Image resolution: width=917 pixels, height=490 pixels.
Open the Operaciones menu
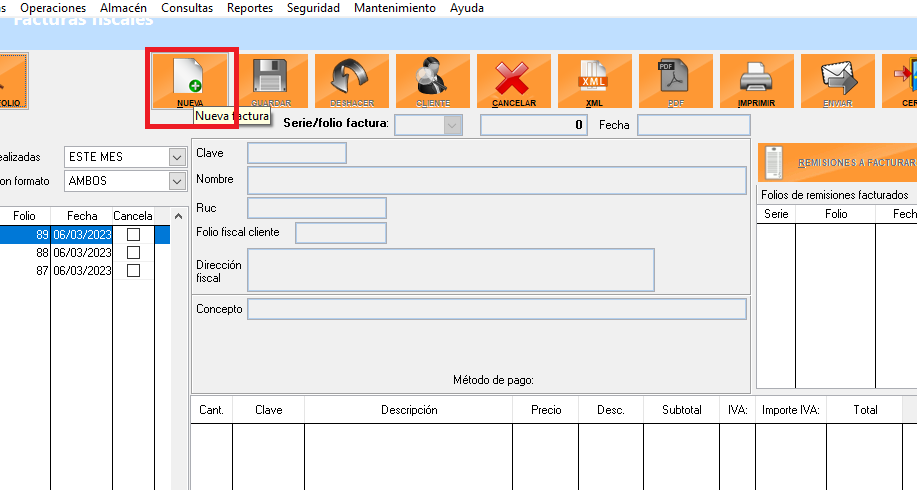click(x=53, y=8)
